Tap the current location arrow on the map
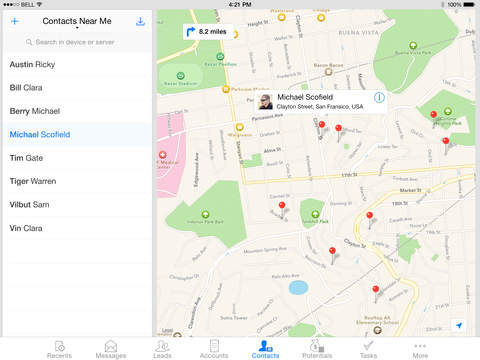The width and height of the screenshot is (480, 360). coord(459,325)
